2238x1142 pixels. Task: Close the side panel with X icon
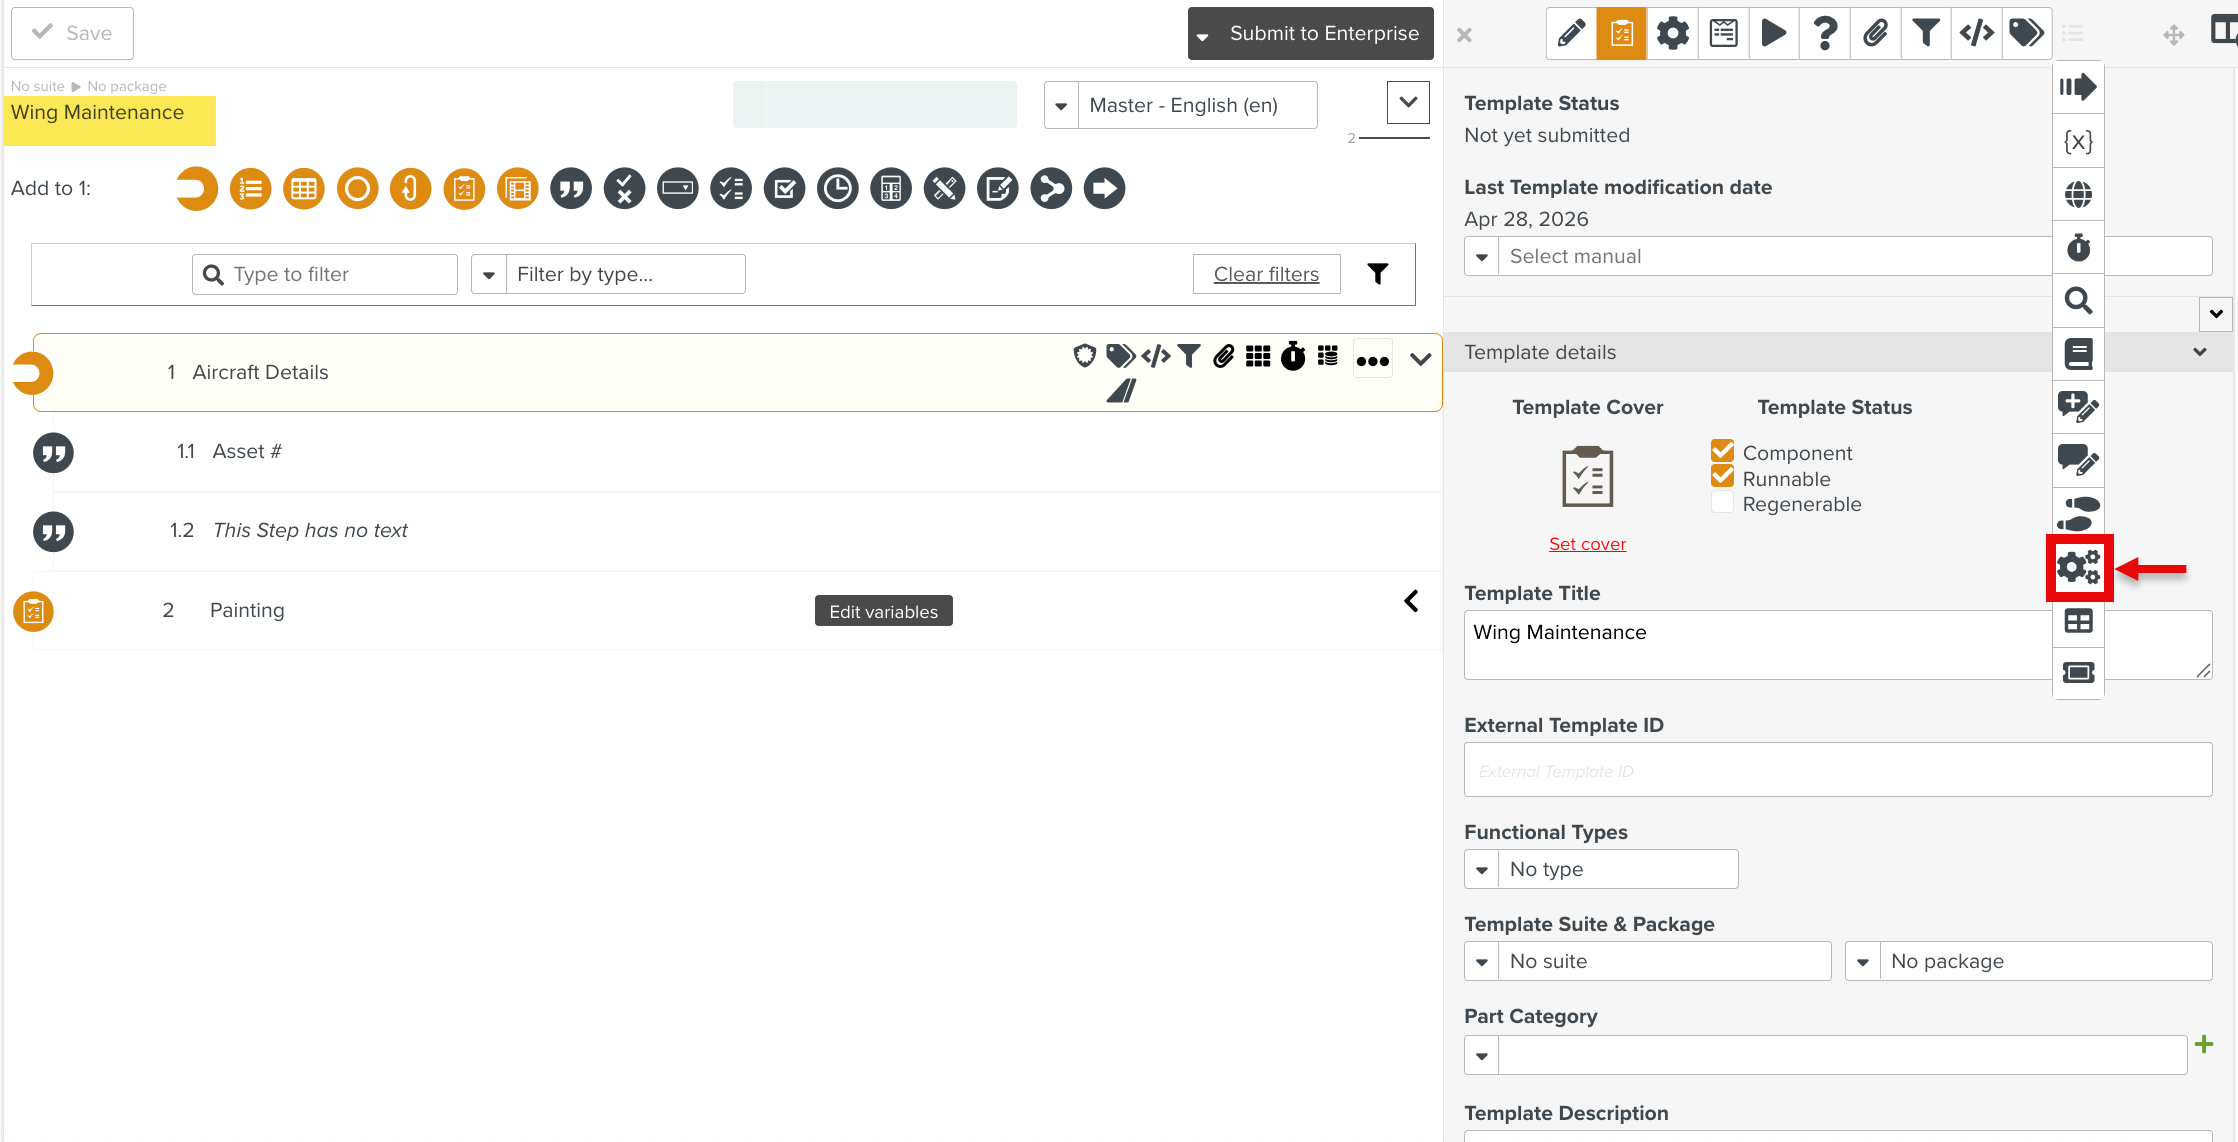(1464, 35)
